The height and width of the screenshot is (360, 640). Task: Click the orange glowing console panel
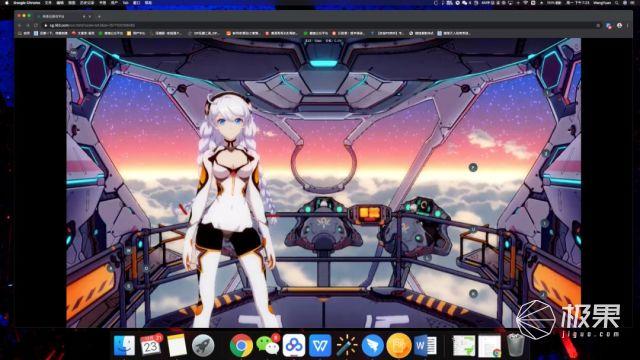(369, 215)
